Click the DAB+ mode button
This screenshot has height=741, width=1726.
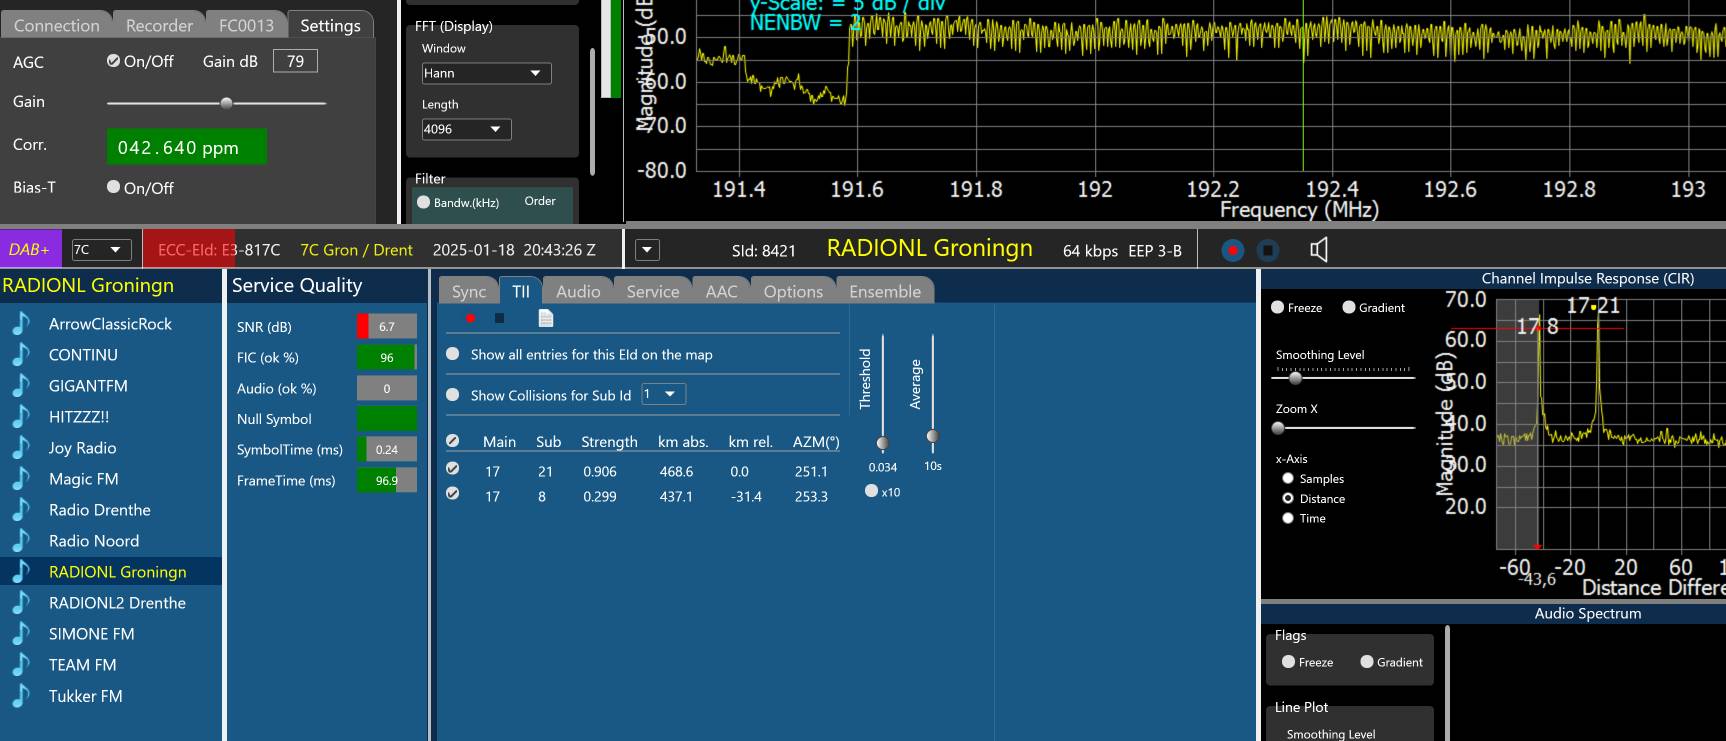pos(30,250)
